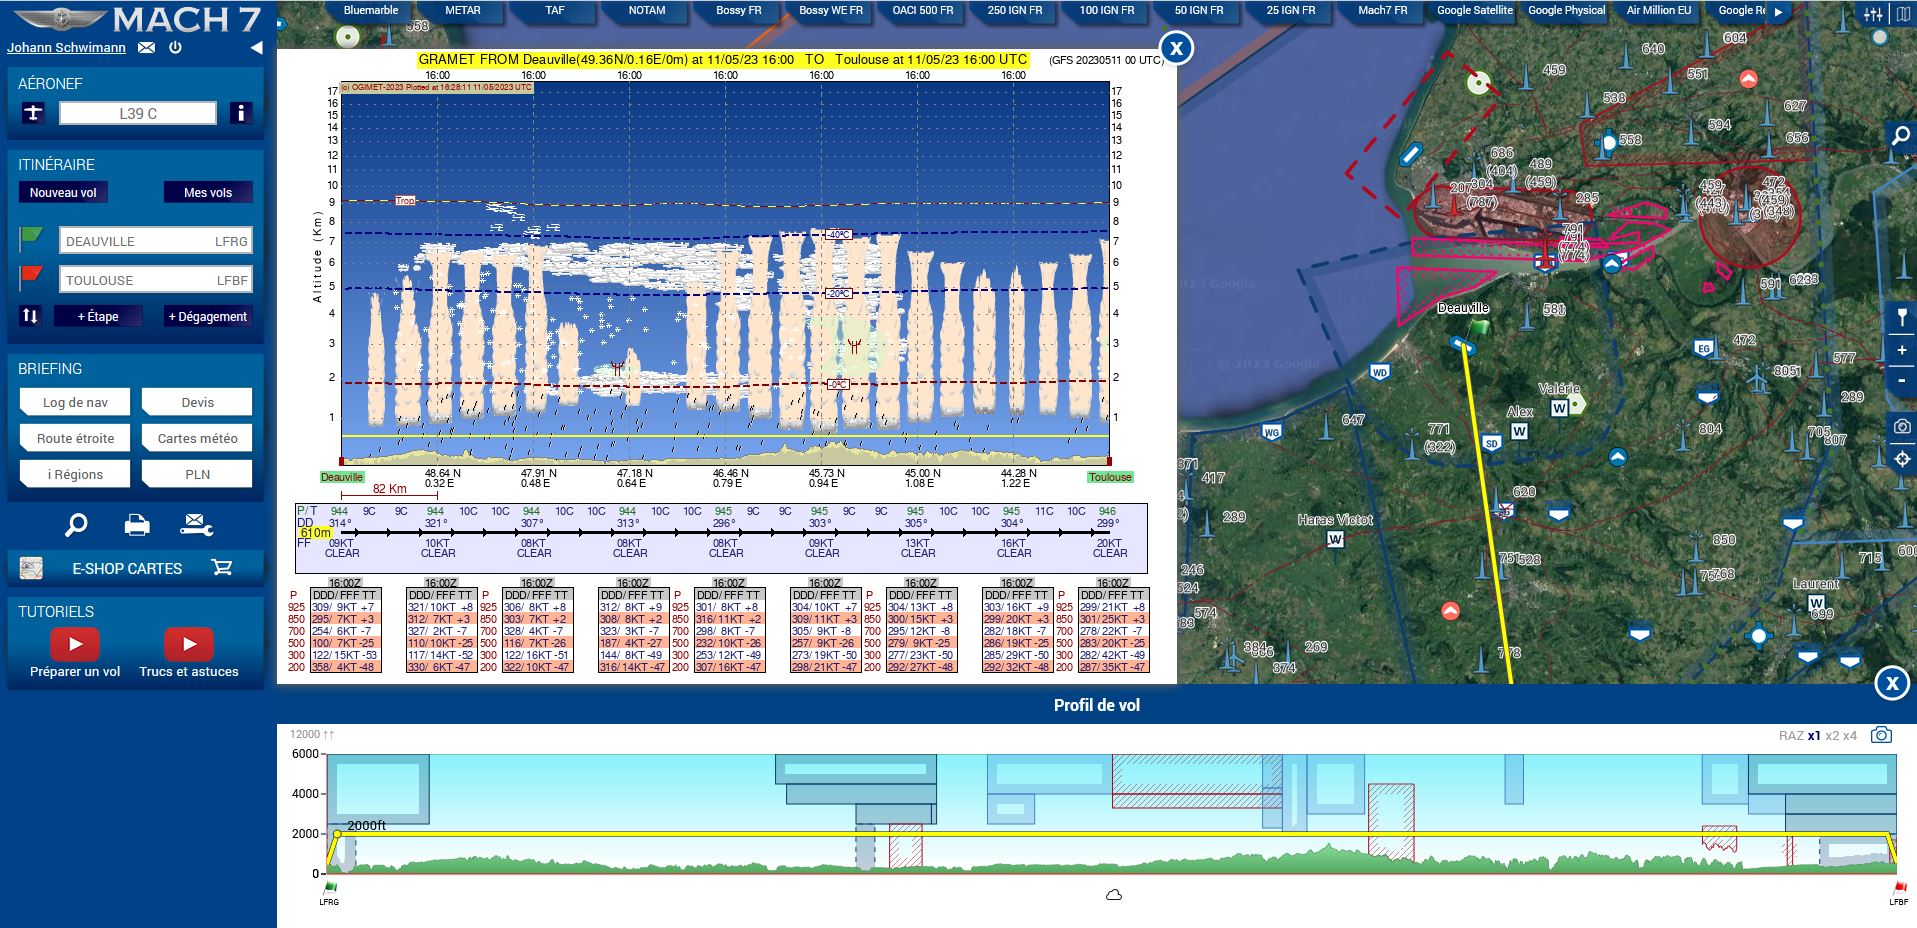This screenshot has height=928, width=1917.
Task: Click the tools wrench icon
Action: [x=197, y=525]
